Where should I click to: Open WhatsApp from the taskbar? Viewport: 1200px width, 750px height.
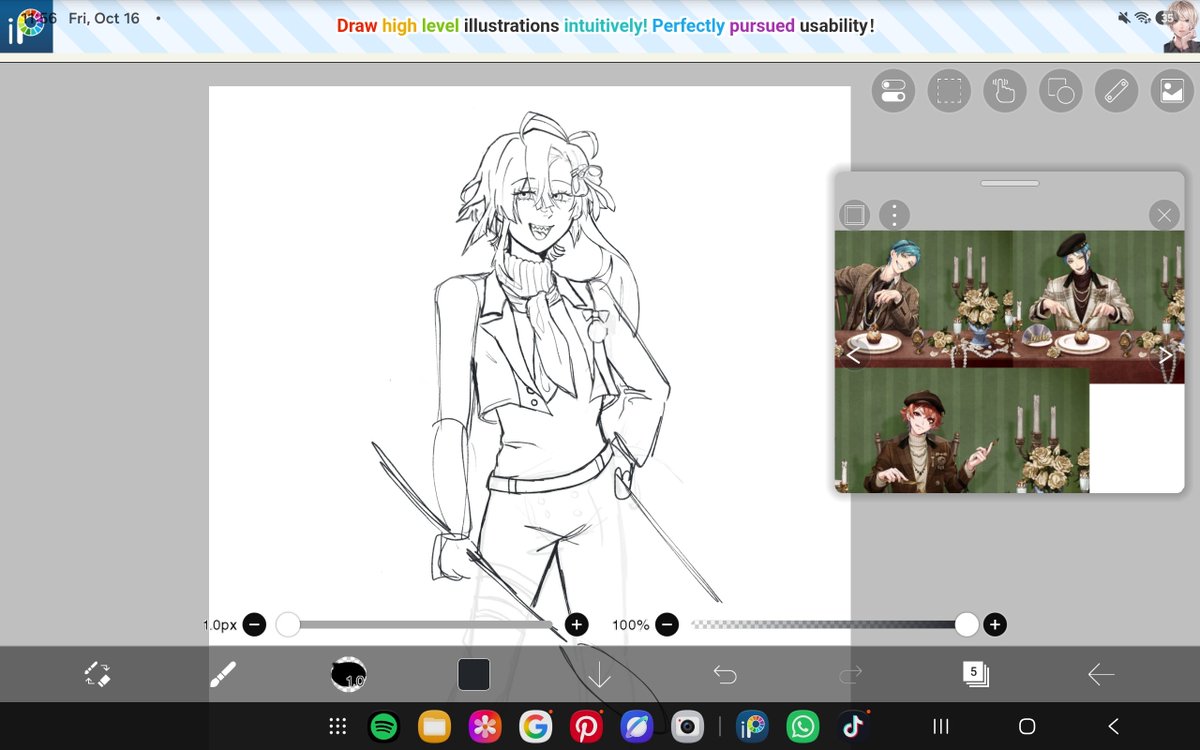click(802, 726)
